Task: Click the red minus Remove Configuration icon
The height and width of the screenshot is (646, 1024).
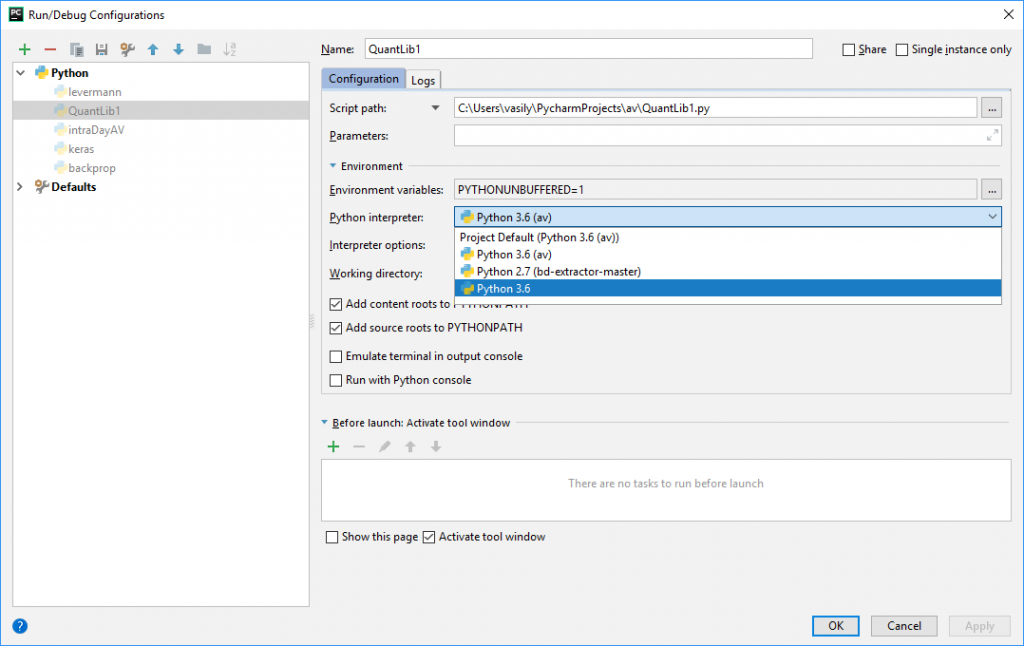Action: click(50, 49)
